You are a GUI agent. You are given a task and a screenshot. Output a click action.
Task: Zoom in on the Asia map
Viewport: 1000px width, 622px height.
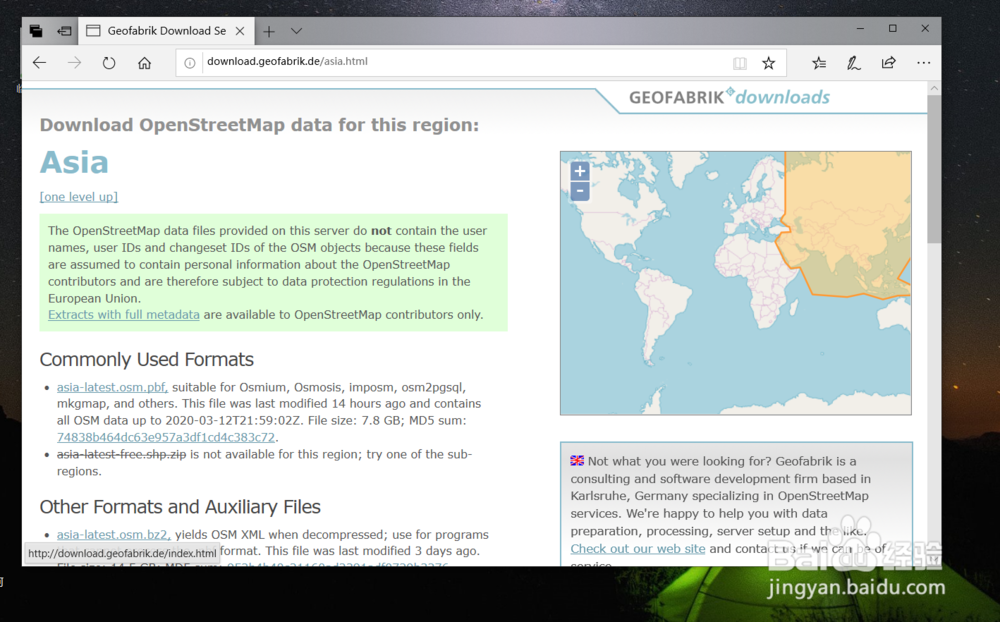pyautogui.click(x=578, y=171)
